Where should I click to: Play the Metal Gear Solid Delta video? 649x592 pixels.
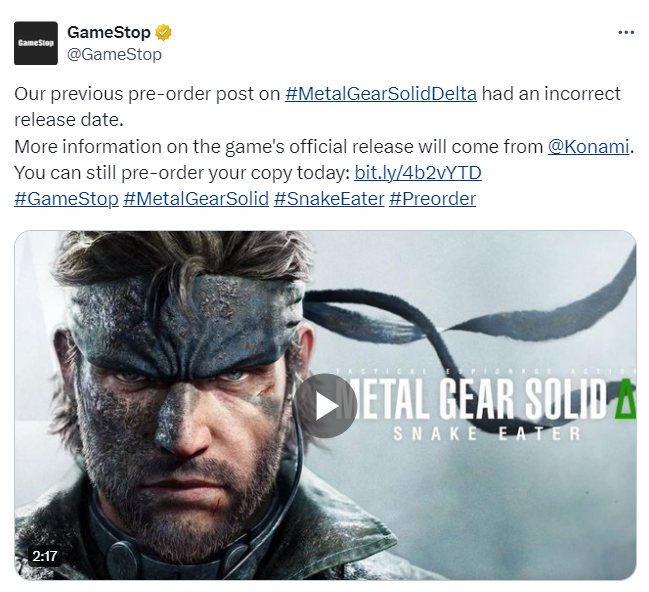click(x=325, y=405)
